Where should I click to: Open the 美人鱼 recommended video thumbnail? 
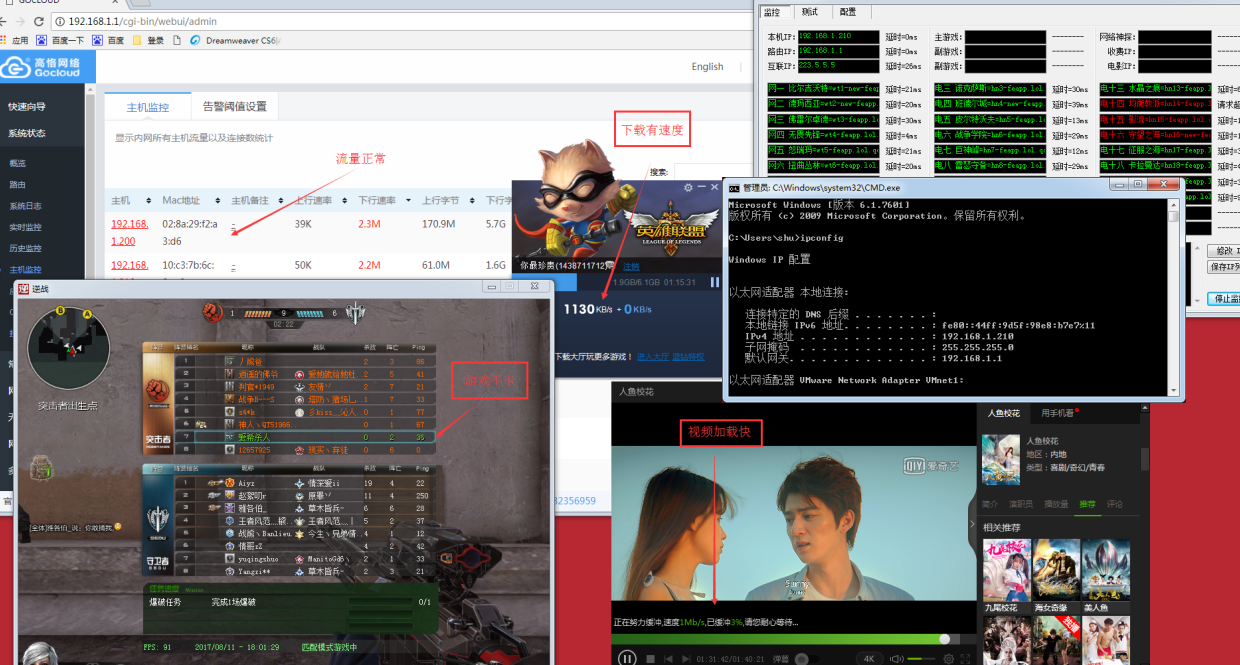1106,570
